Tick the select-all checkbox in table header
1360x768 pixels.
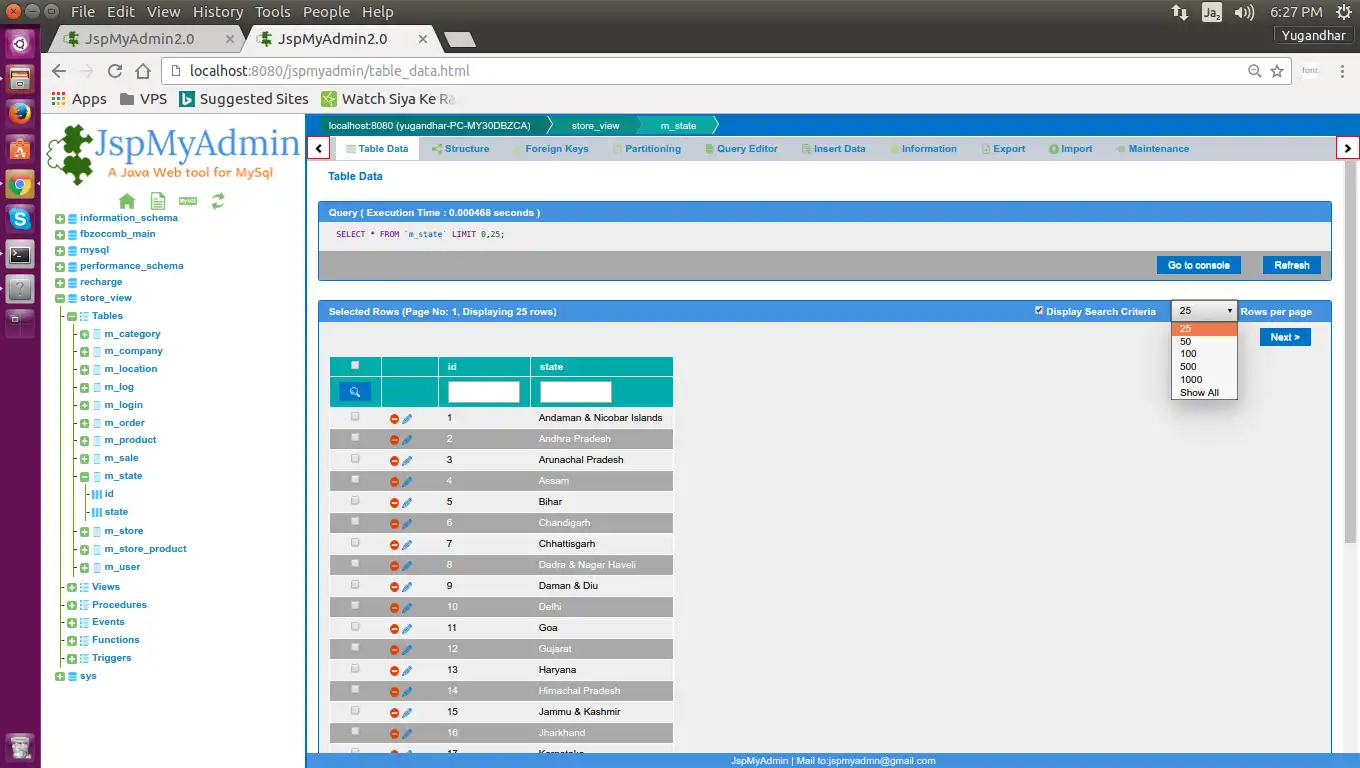click(x=355, y=366)
